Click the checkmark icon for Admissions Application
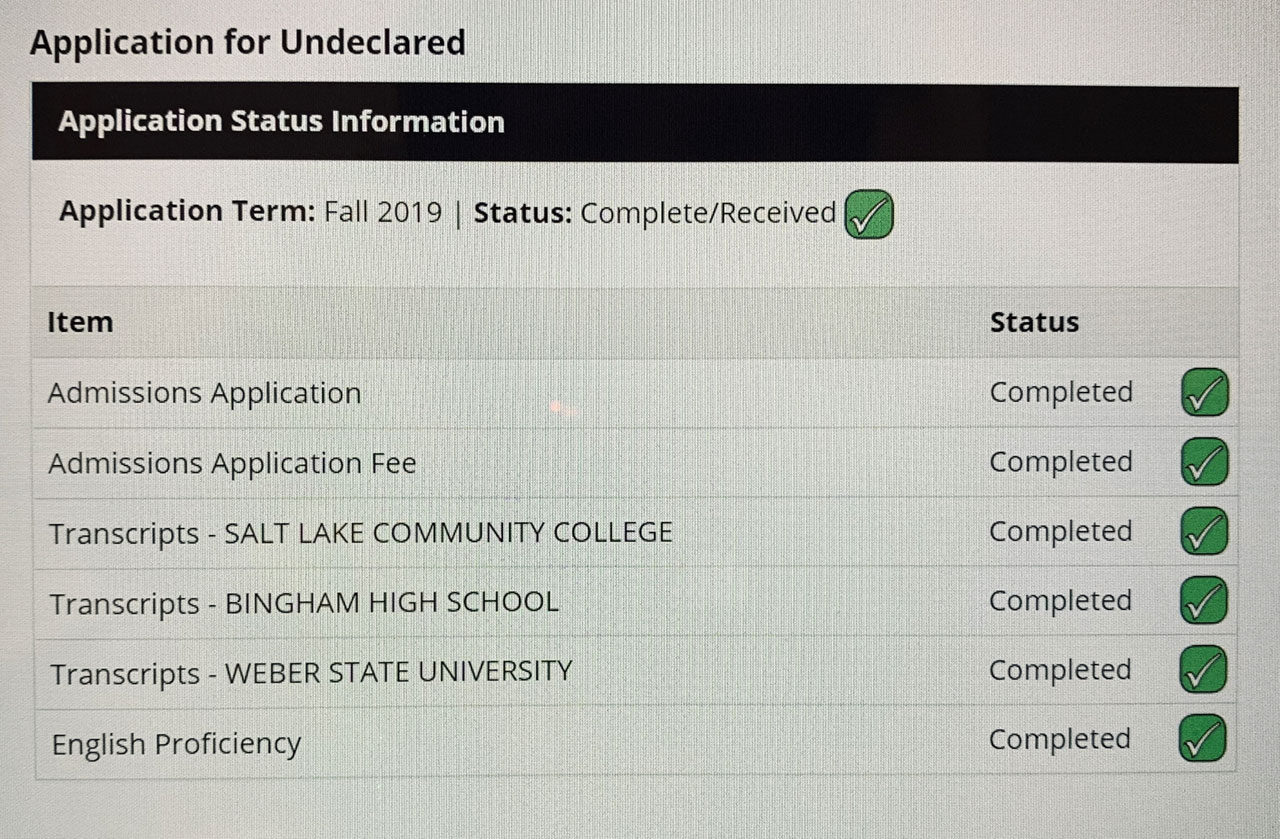This screenshot has height=839, width=1280. click(x=1204, y=393)
